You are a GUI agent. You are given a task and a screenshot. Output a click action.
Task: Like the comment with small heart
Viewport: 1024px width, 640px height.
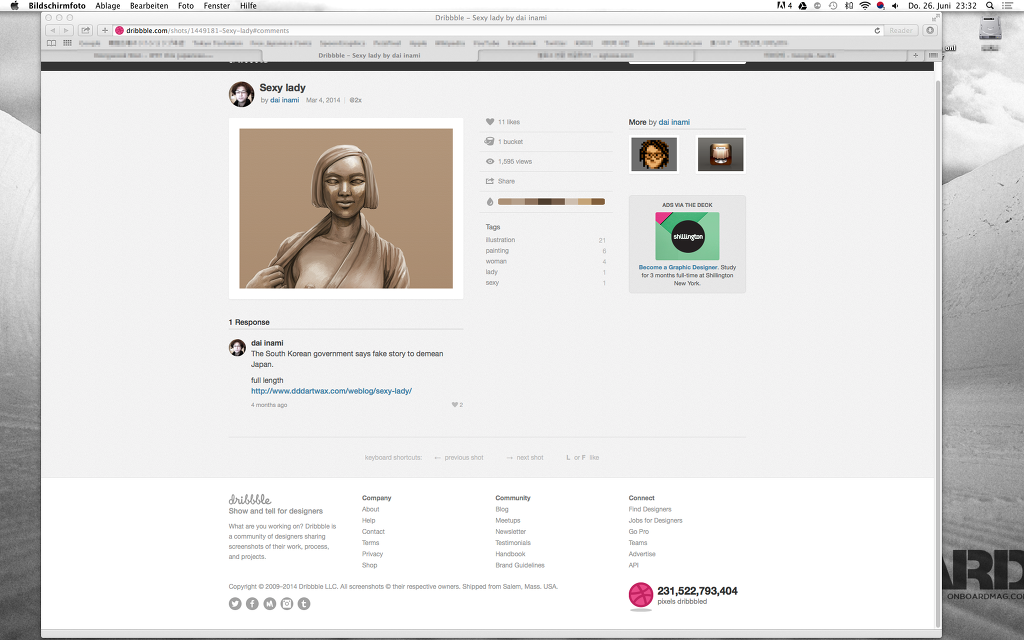point(455,405)
